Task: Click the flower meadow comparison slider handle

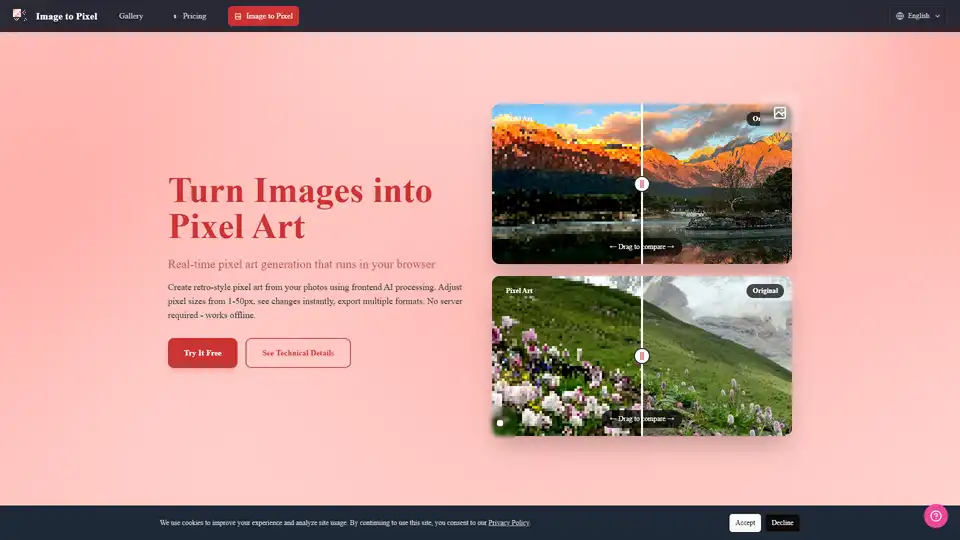Action: tap(642, 356)
